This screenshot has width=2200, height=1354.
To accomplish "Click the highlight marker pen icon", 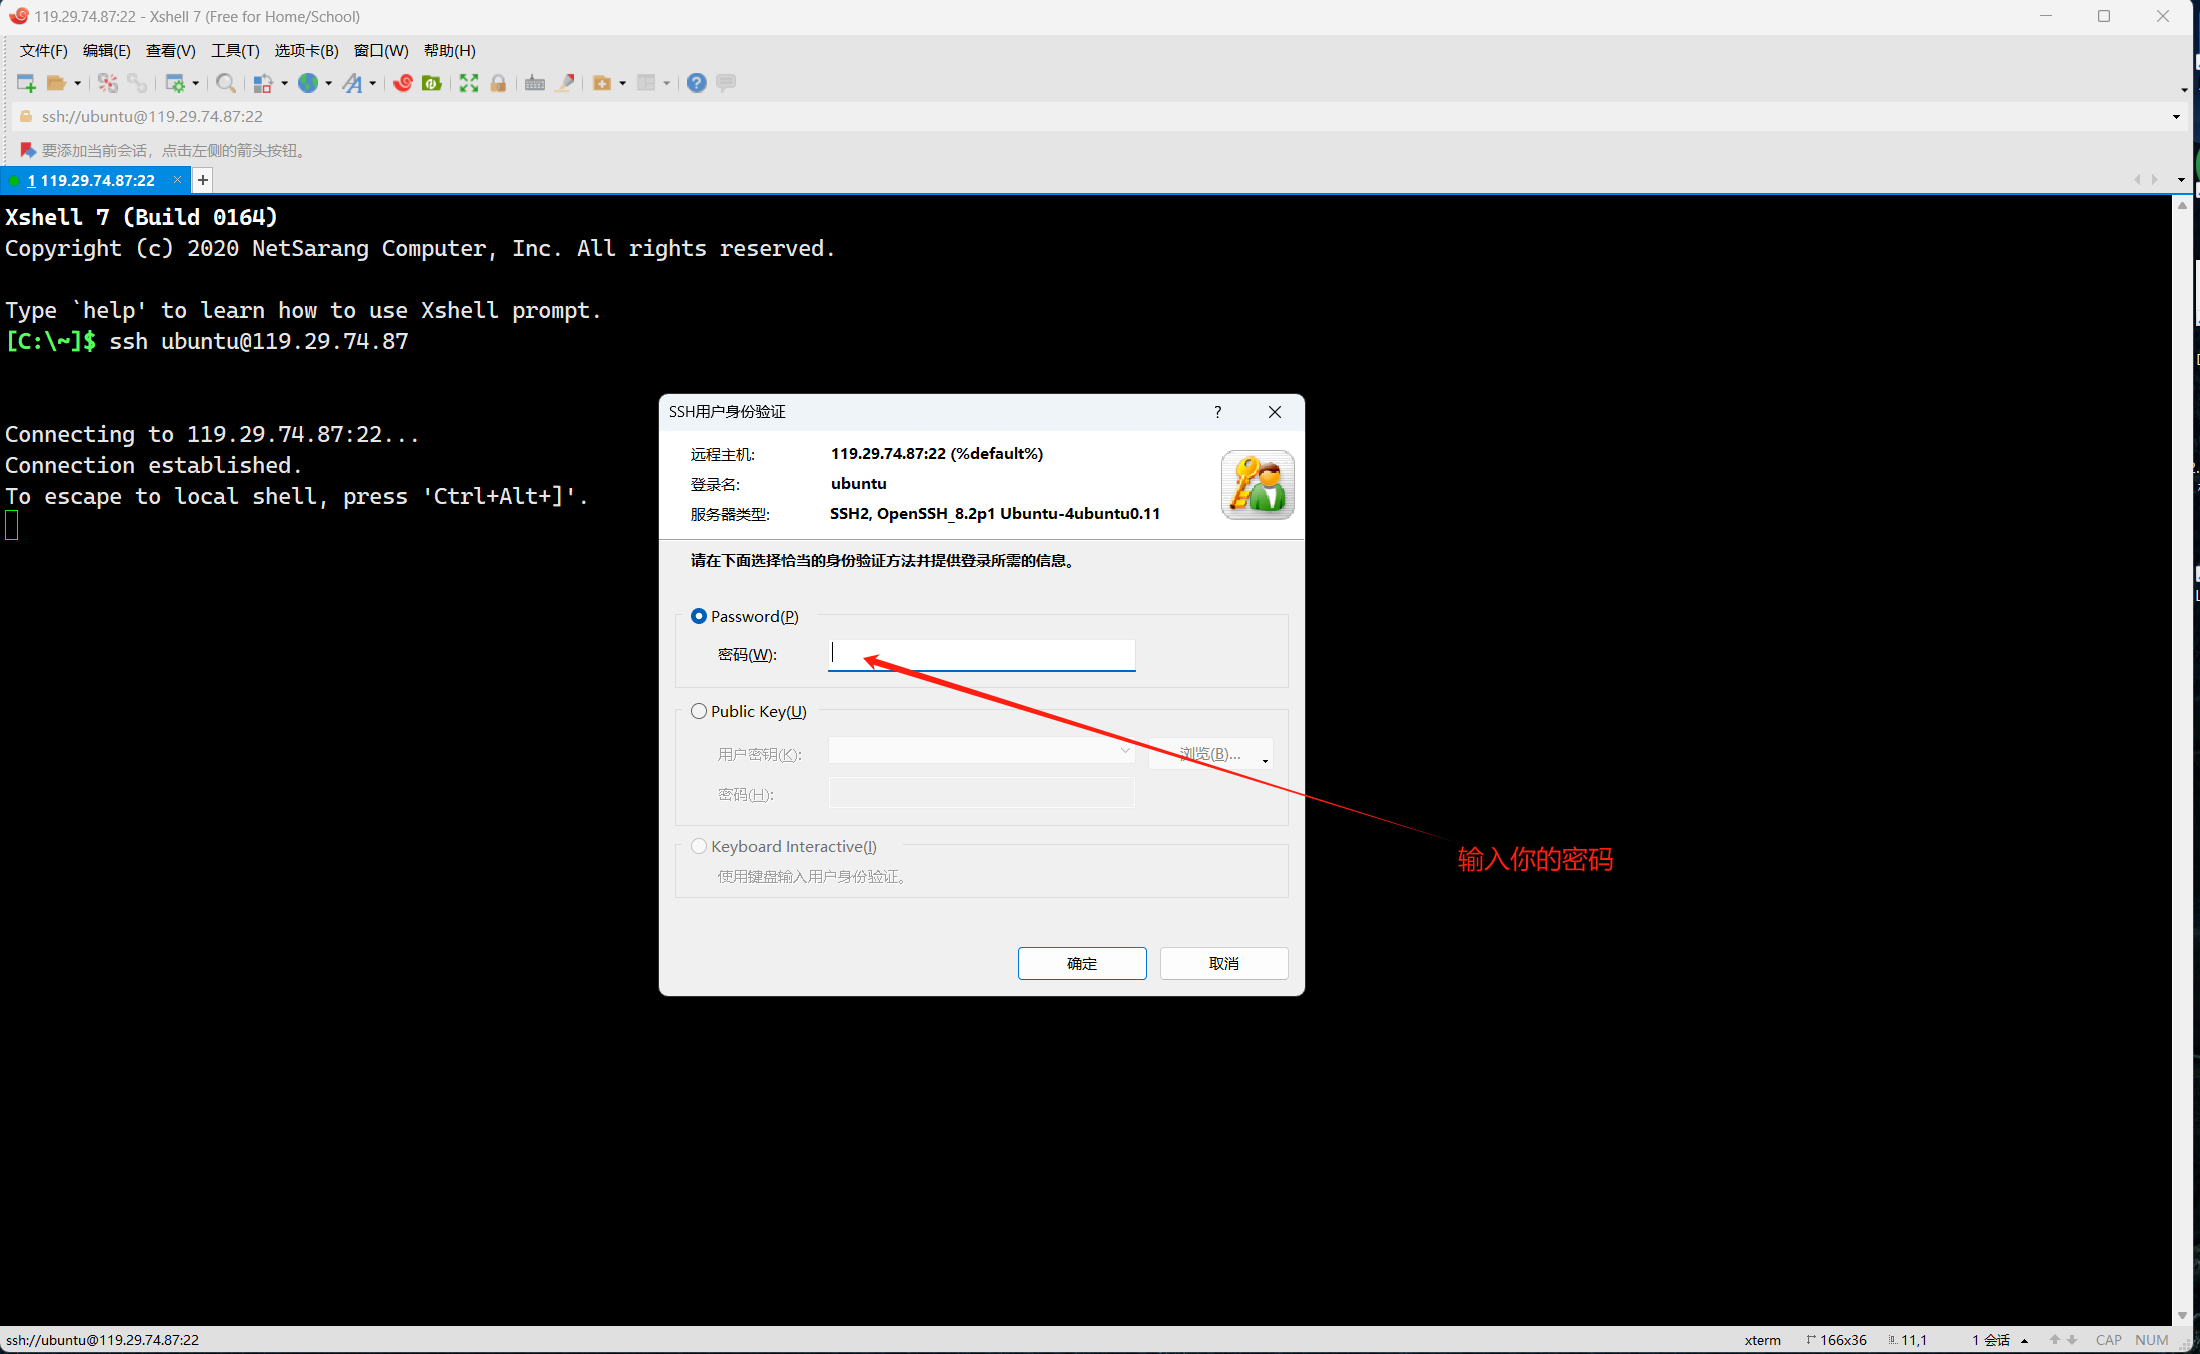I will (565, 83).
